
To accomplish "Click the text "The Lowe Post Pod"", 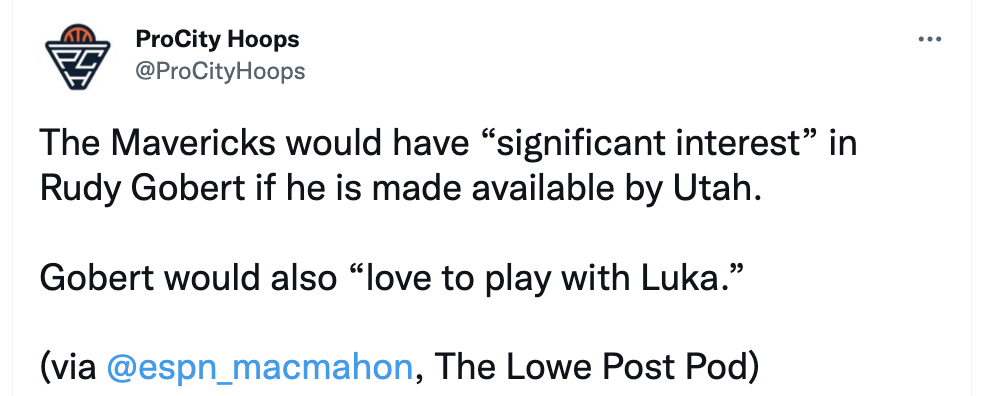I will click(596, 366).
